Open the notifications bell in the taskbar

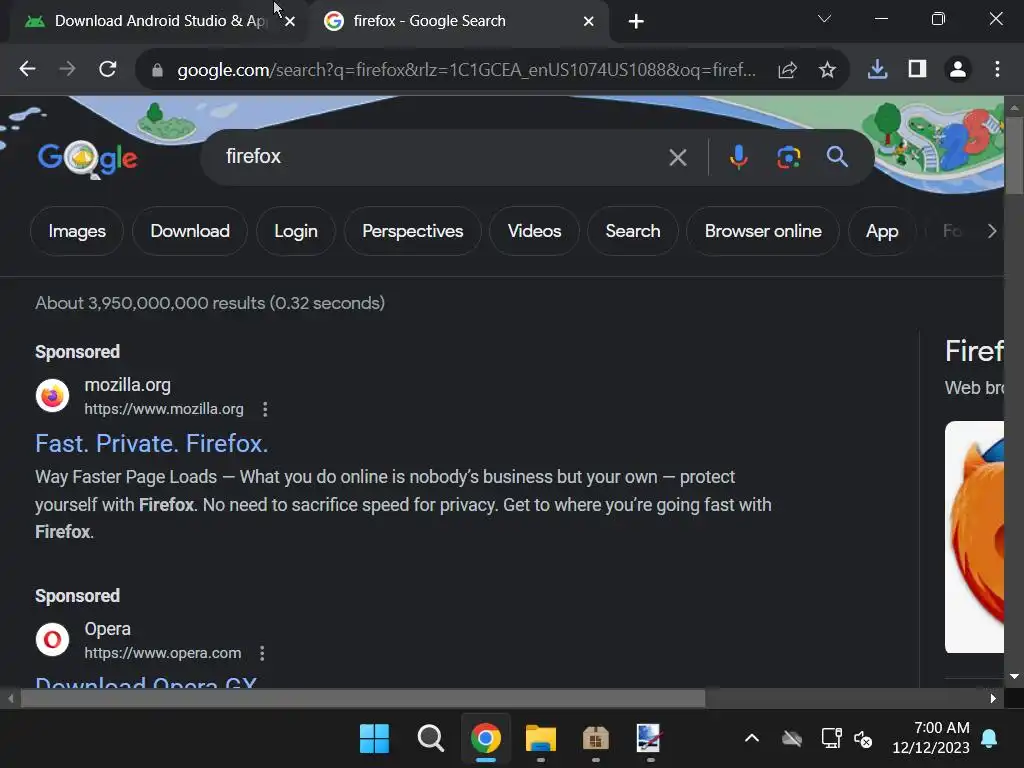click(989, 739)
